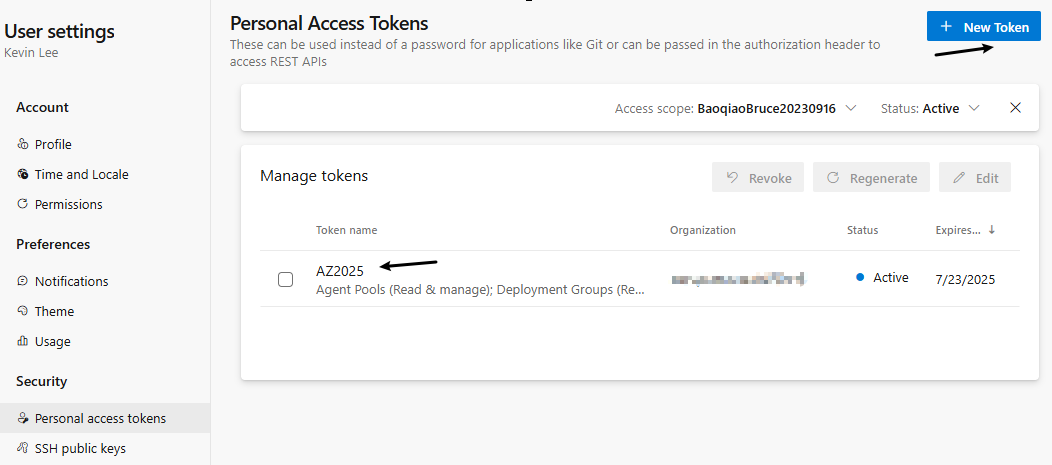This screenshot has width=1052, height=465.
Task: Open the Status filter dropdown
Action: [x=931, y=108]
